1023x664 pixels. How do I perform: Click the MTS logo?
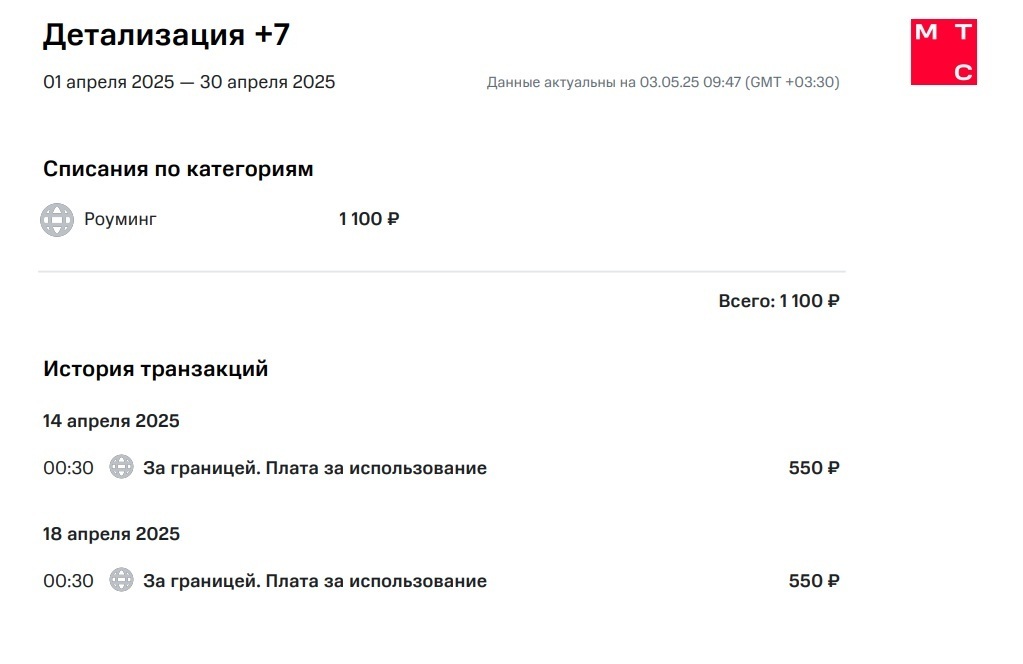[x=943, y=52]
